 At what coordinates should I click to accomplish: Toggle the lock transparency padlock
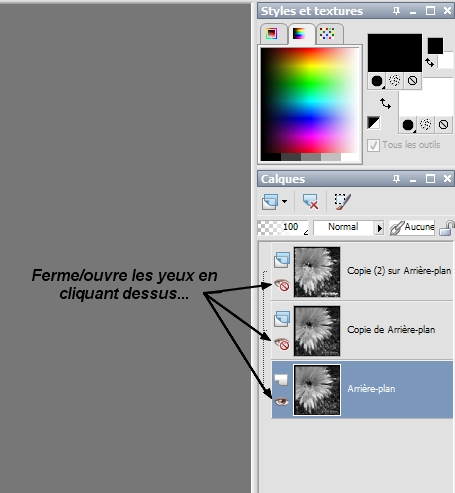447,228
